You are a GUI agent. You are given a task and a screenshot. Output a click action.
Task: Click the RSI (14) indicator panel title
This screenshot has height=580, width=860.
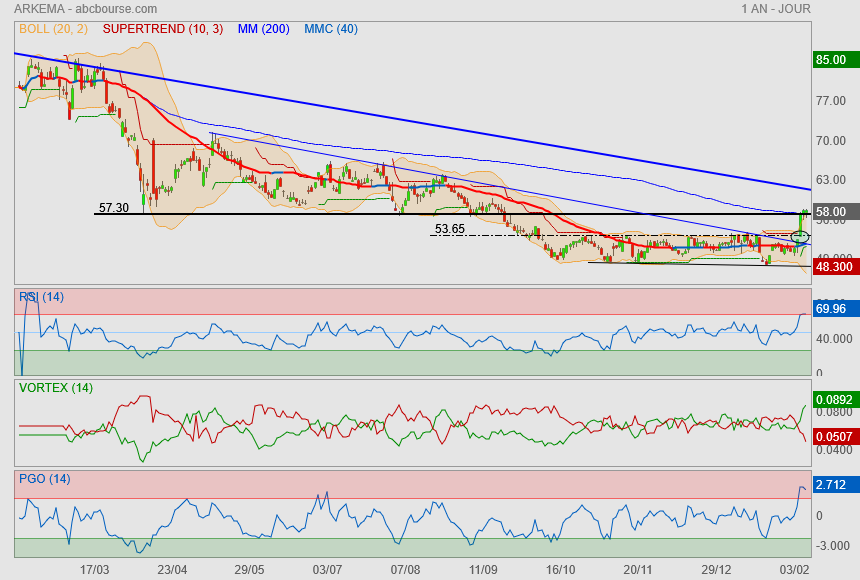click(x=41, y=296)
